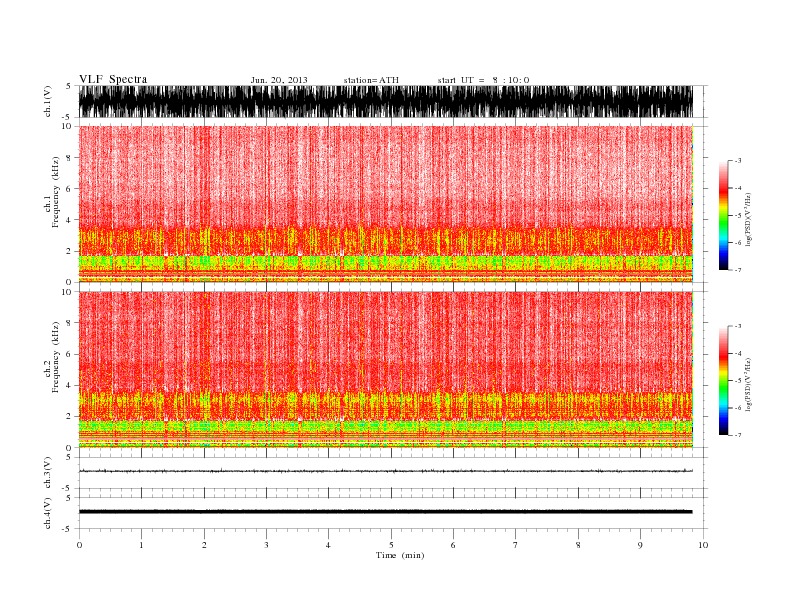792x612 pixels.
Task: Click the "-3" tick on ch.1 colorbar
Action: click(x=737, y=161)
